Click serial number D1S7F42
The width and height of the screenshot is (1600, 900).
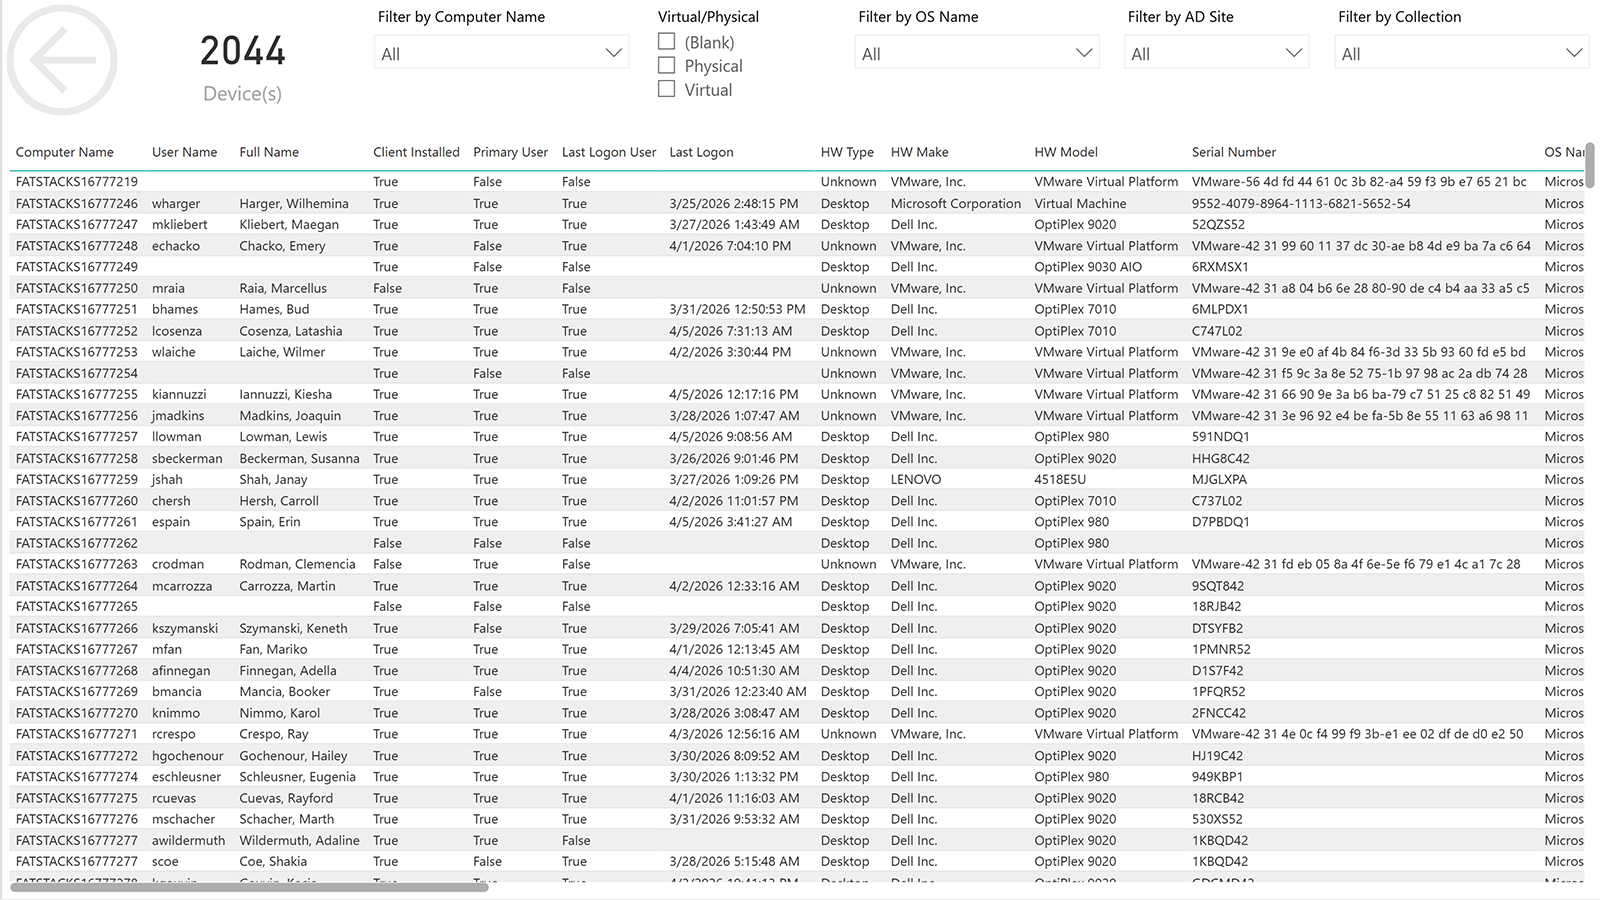(1218, 671)
